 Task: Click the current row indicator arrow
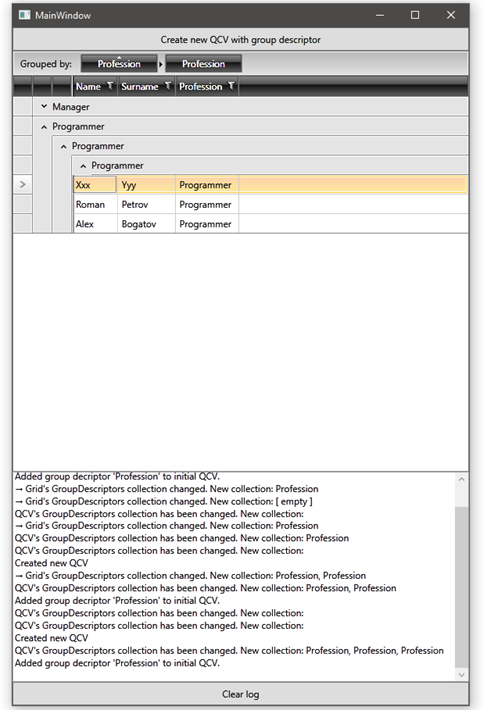point(23,184)
